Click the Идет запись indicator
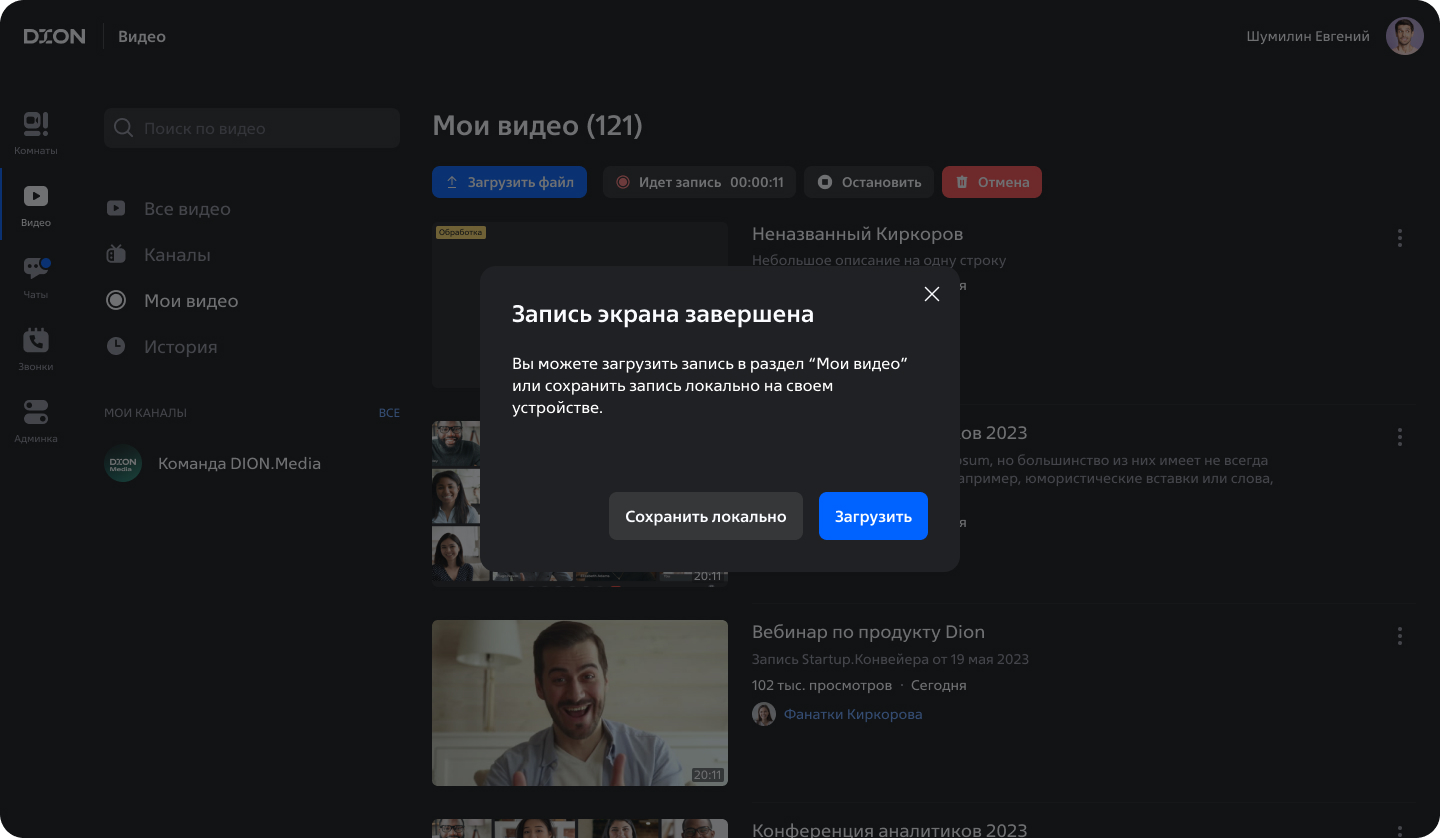The height and width of the screenshot is (838, 1440). pyautogui.click(x=700, y=182)
